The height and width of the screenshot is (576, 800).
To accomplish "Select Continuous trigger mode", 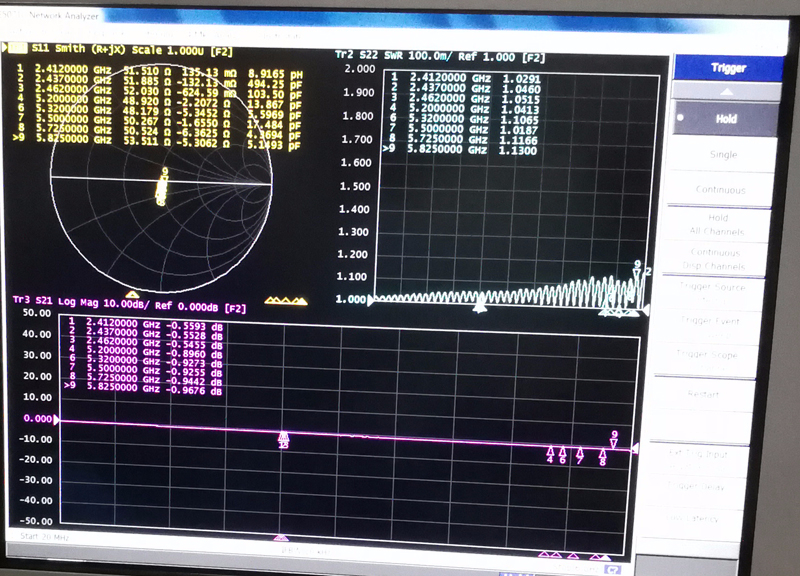I will pyautogui.click(x=724, y=190).
